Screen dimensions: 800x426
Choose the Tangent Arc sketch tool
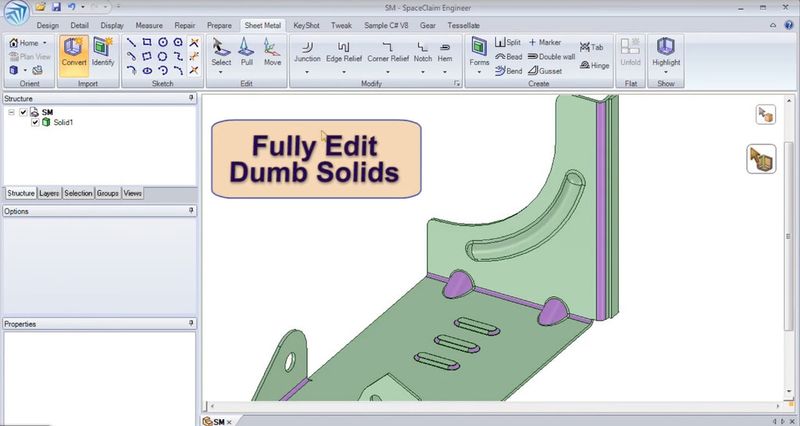131,70
